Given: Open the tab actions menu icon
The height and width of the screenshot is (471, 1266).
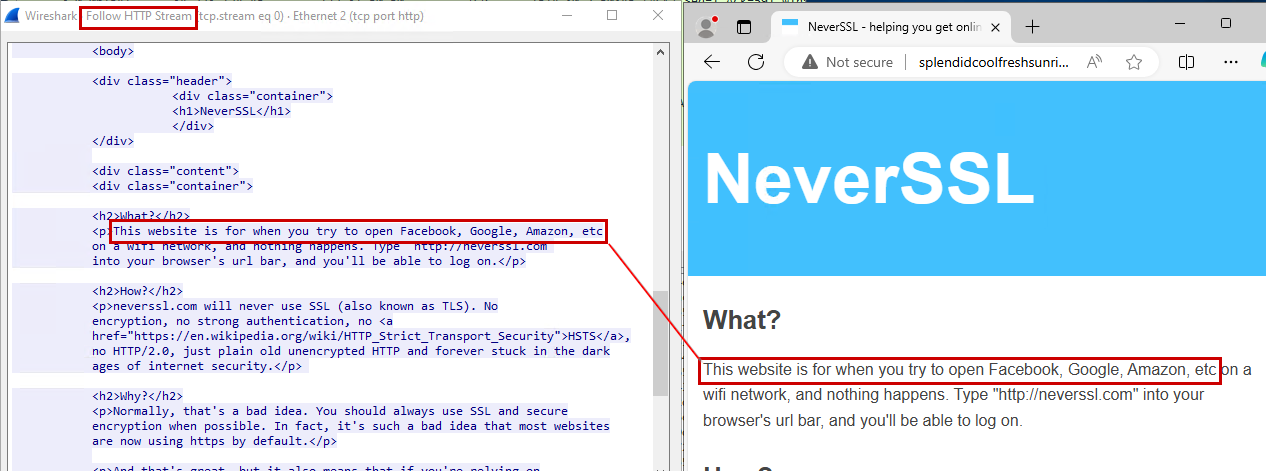Looking at the screenshot, I should tap(743, 27).
